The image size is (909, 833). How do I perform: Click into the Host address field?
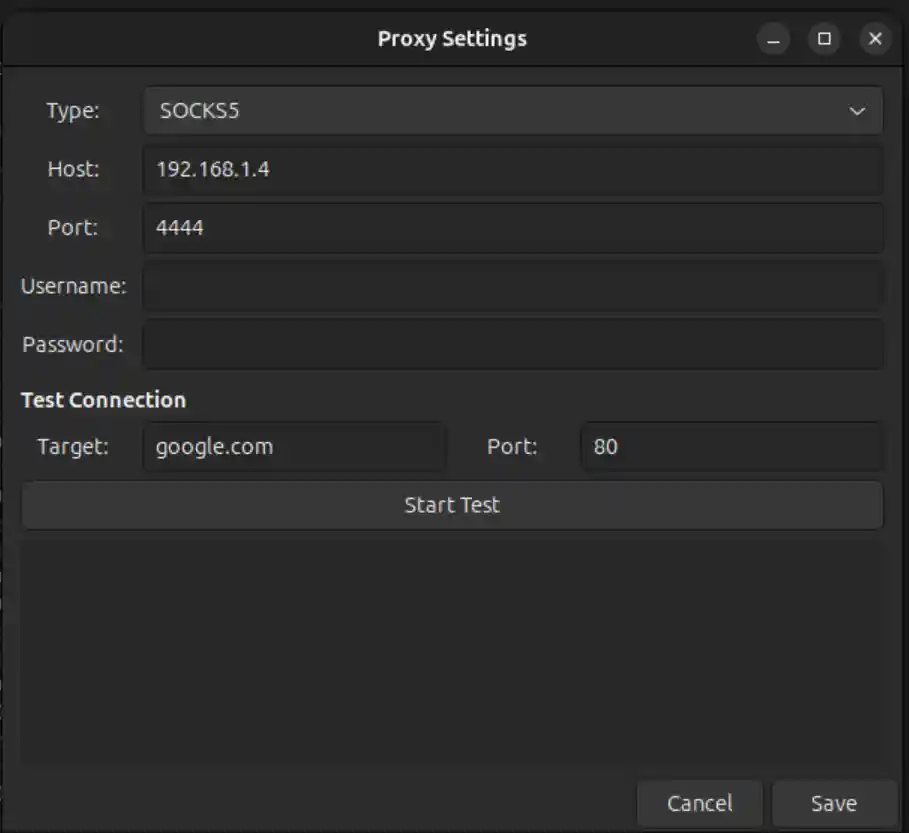[x=512, y=169]
